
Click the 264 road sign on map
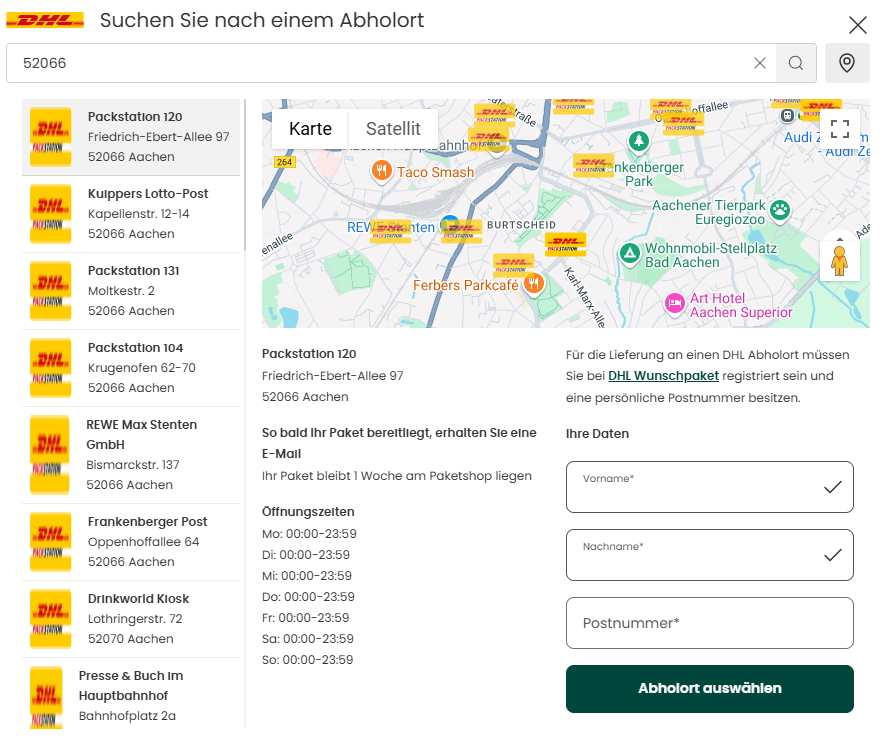(x=285, y=162)
